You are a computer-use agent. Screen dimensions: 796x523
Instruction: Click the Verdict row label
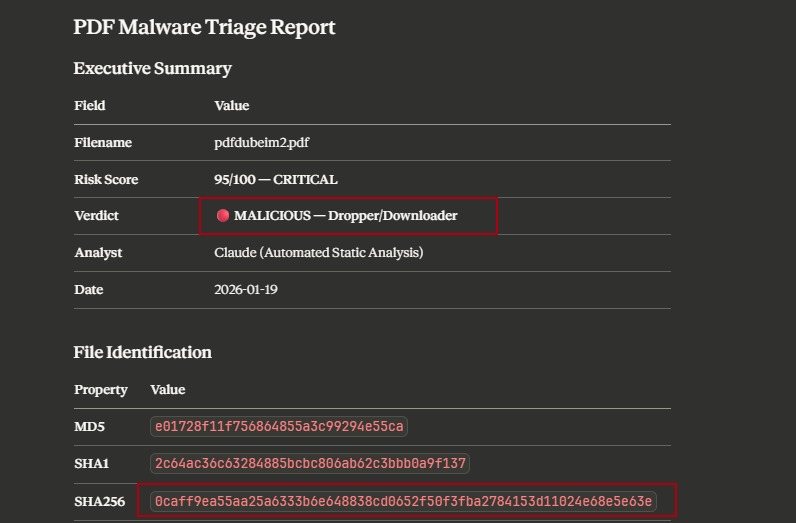coord(96,216)
